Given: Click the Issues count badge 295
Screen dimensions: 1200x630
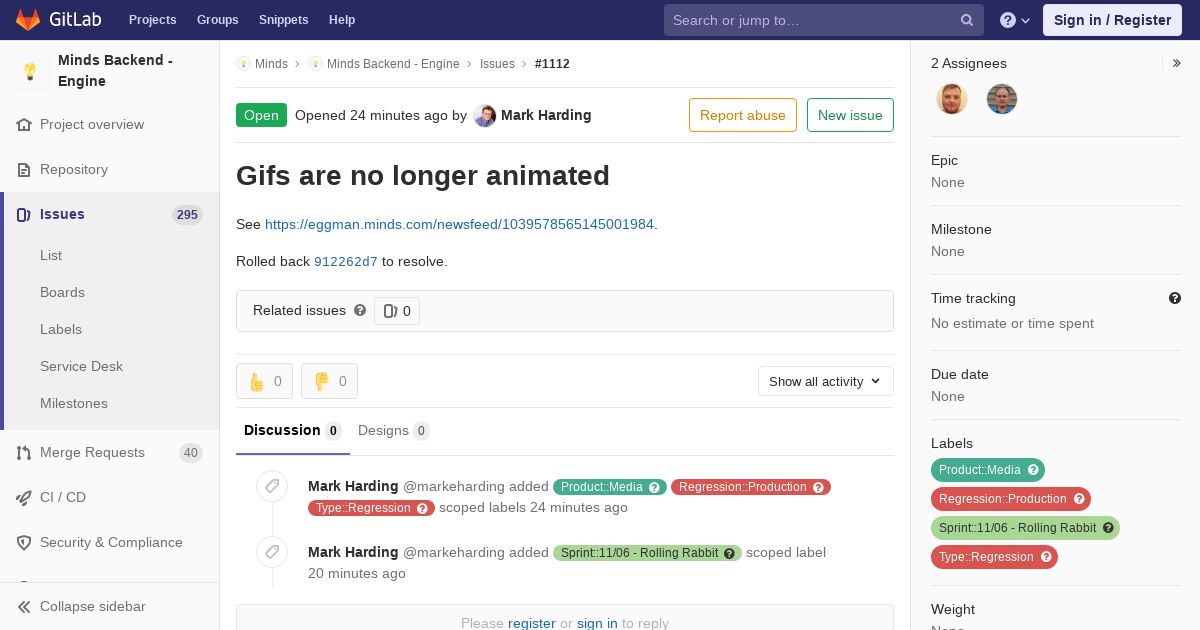Looking at the screenshot, I should click(187, 215).
